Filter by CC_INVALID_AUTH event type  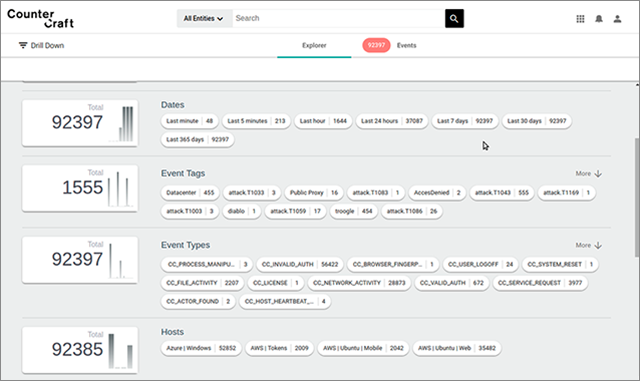click(300, 265)
